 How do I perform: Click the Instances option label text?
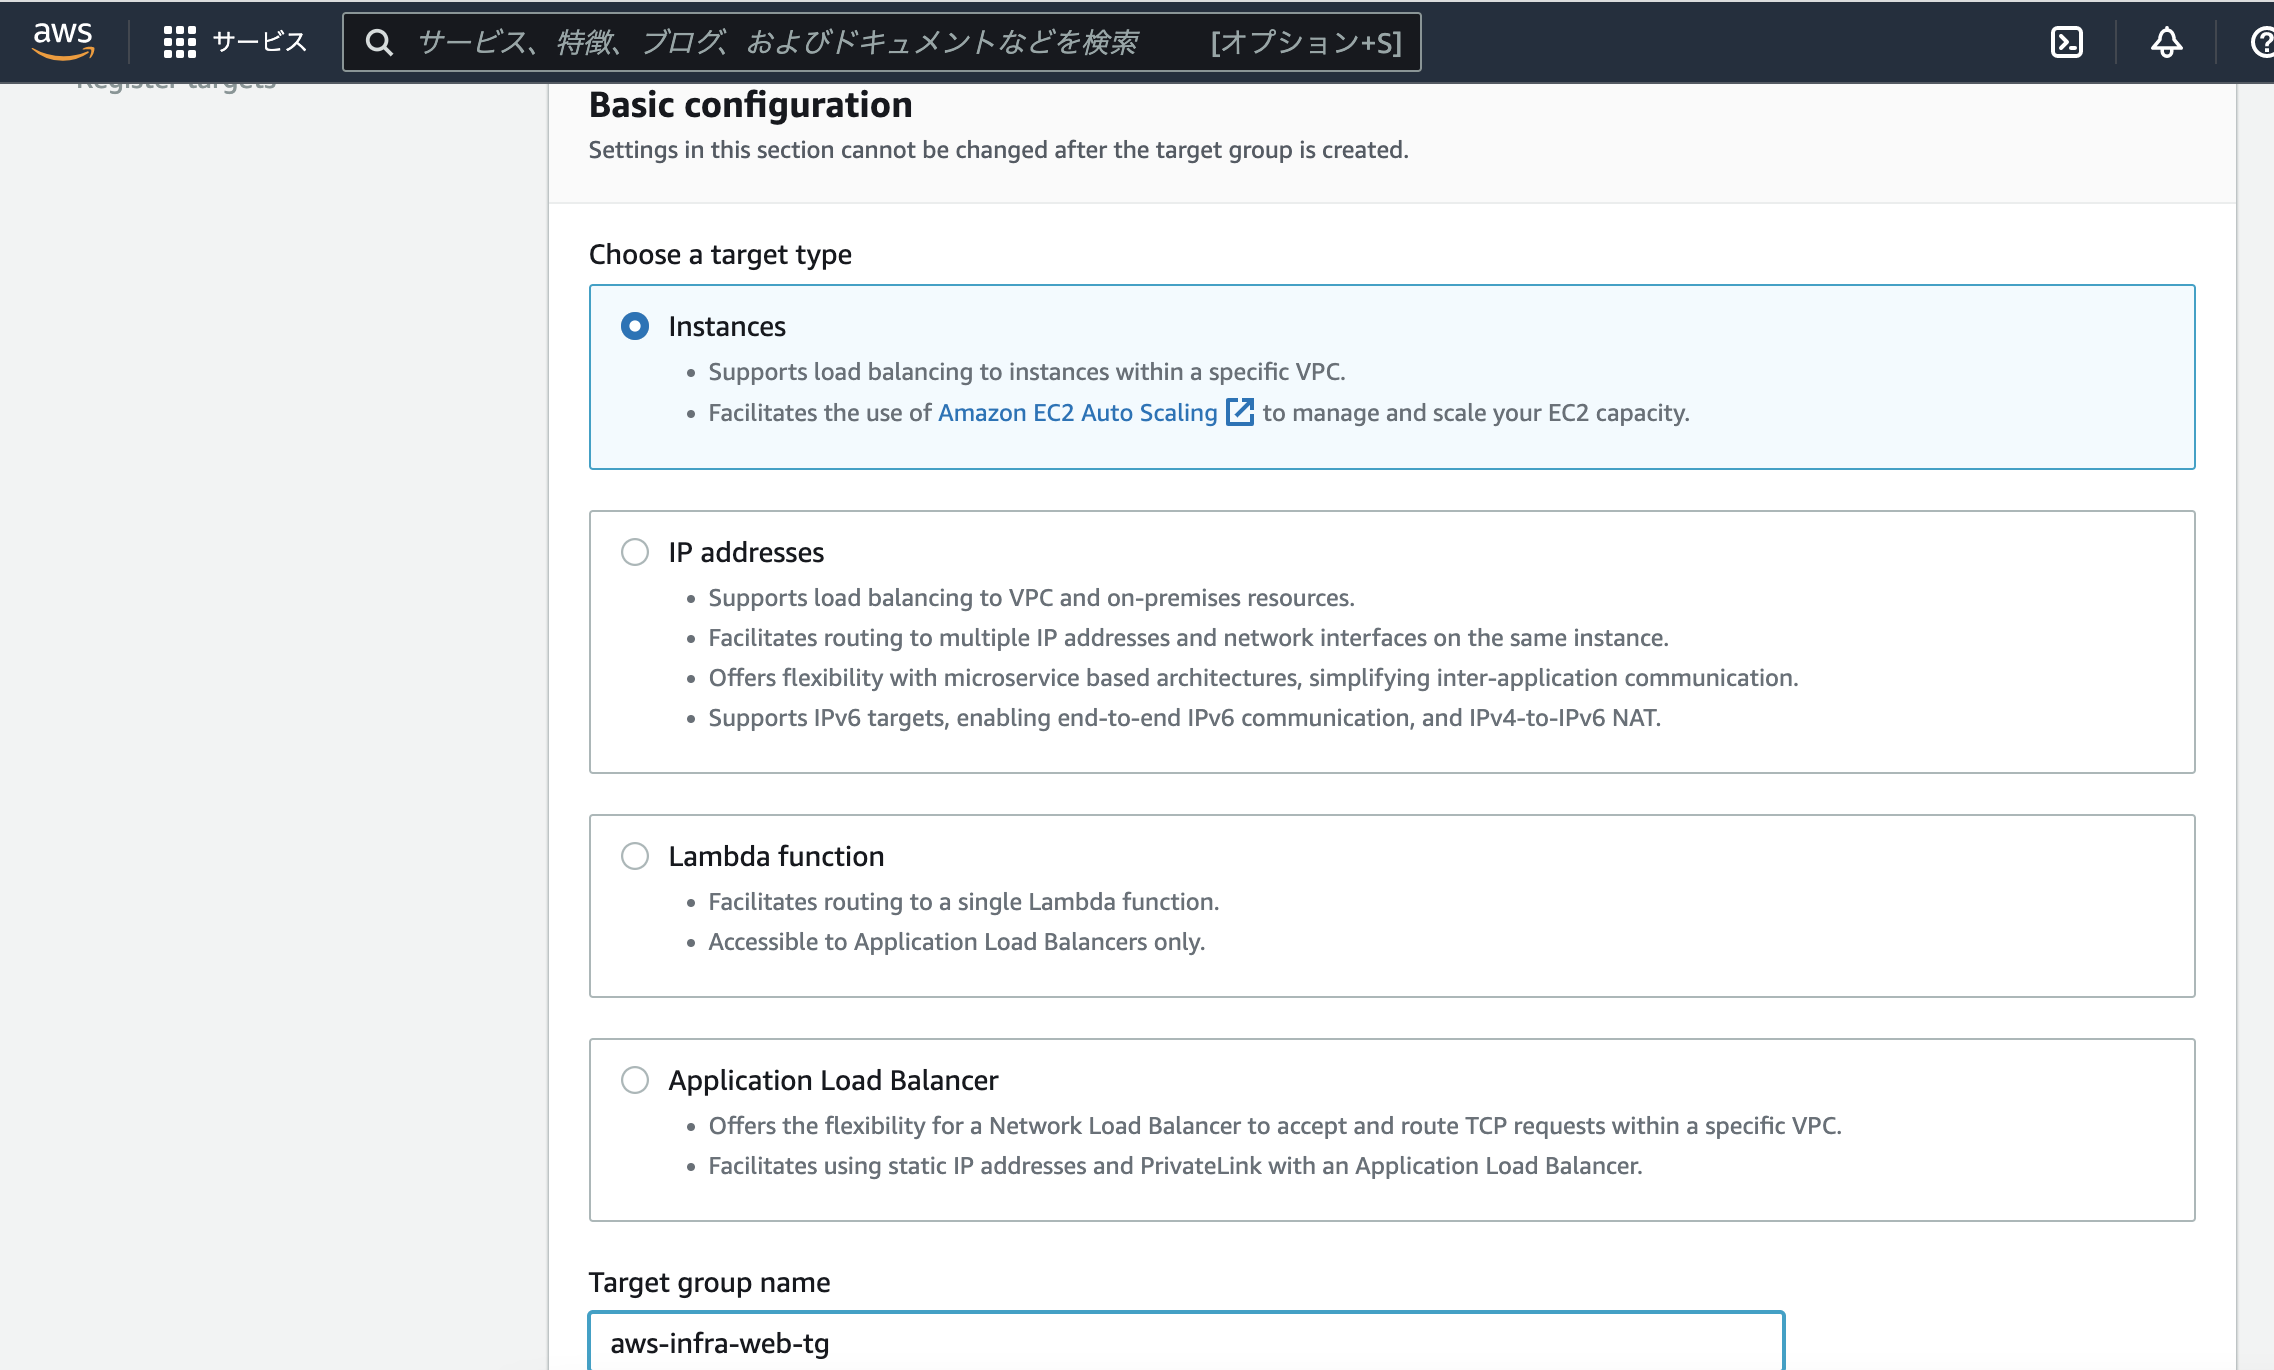(x=727, y=327)
